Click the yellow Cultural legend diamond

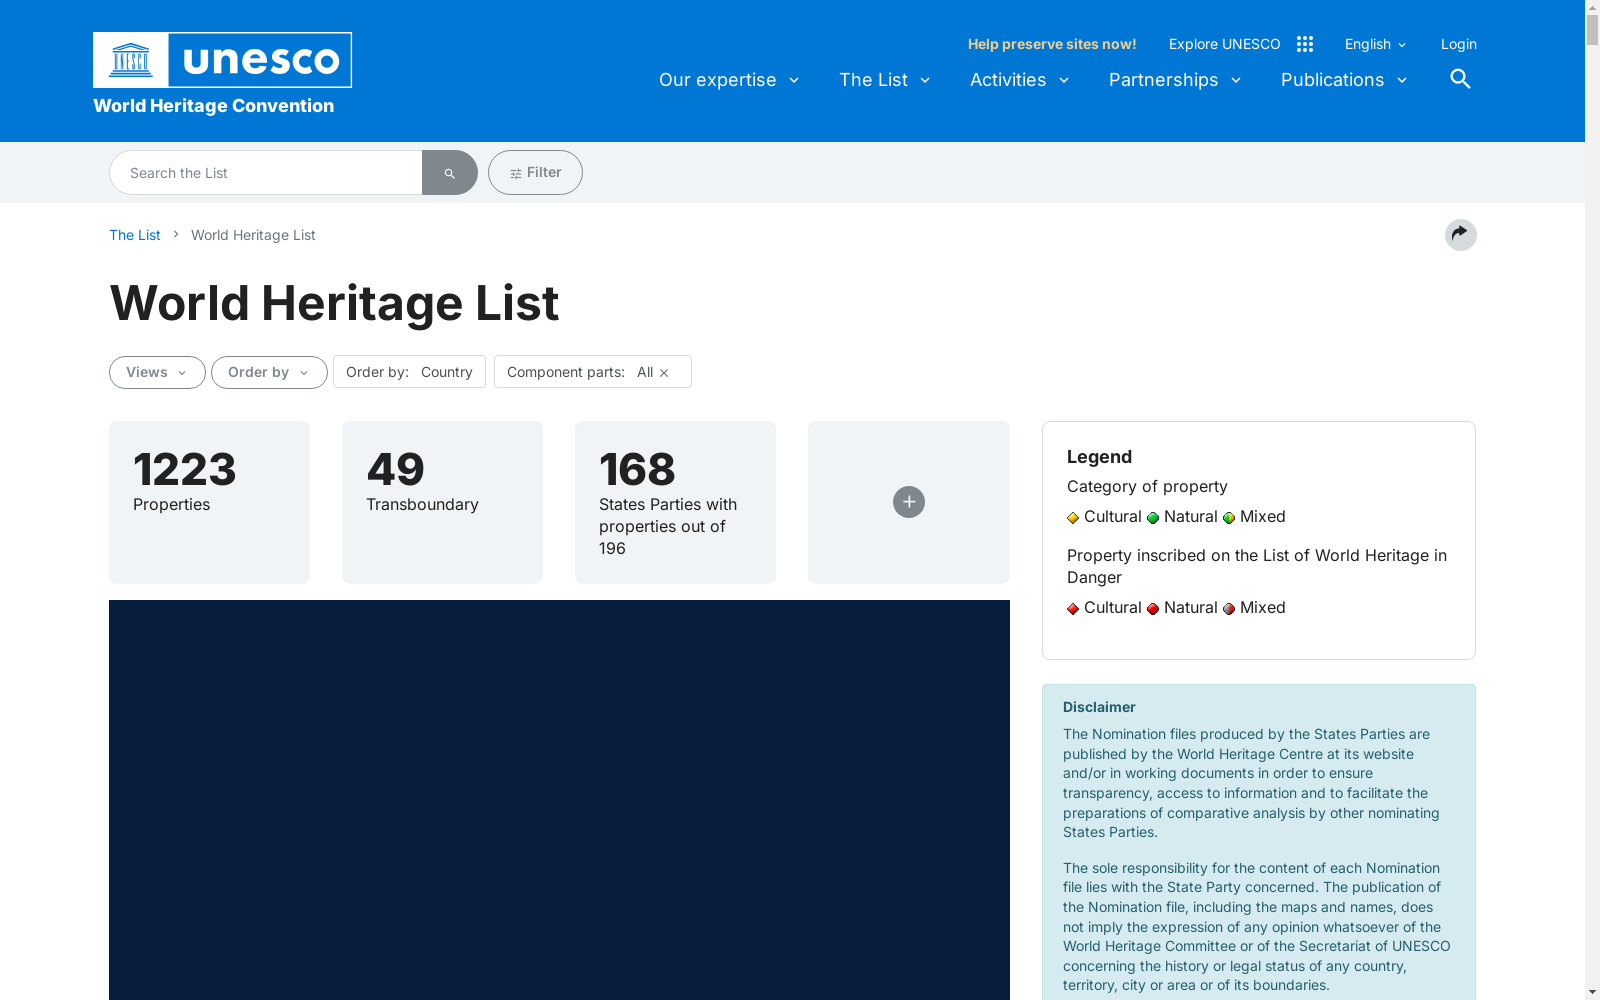[1073, 518]
